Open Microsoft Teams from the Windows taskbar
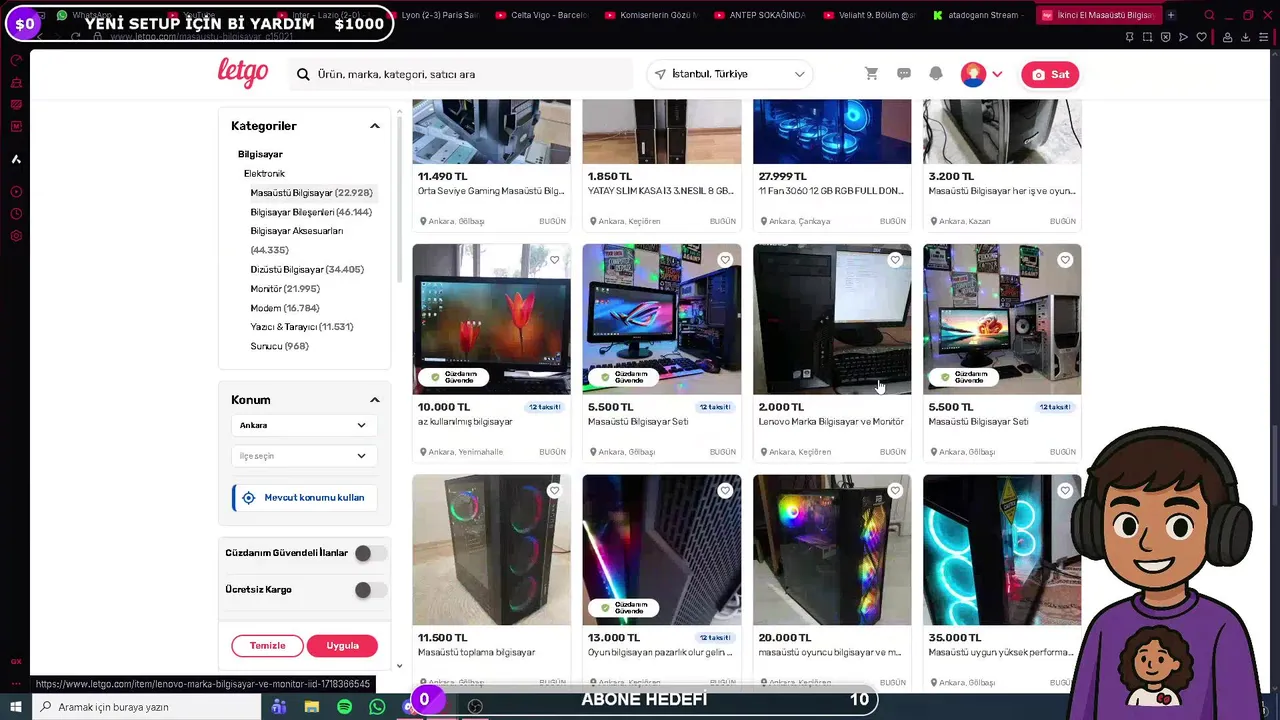The height and width of the screenshot is (720, 1280). click(279, 706)
